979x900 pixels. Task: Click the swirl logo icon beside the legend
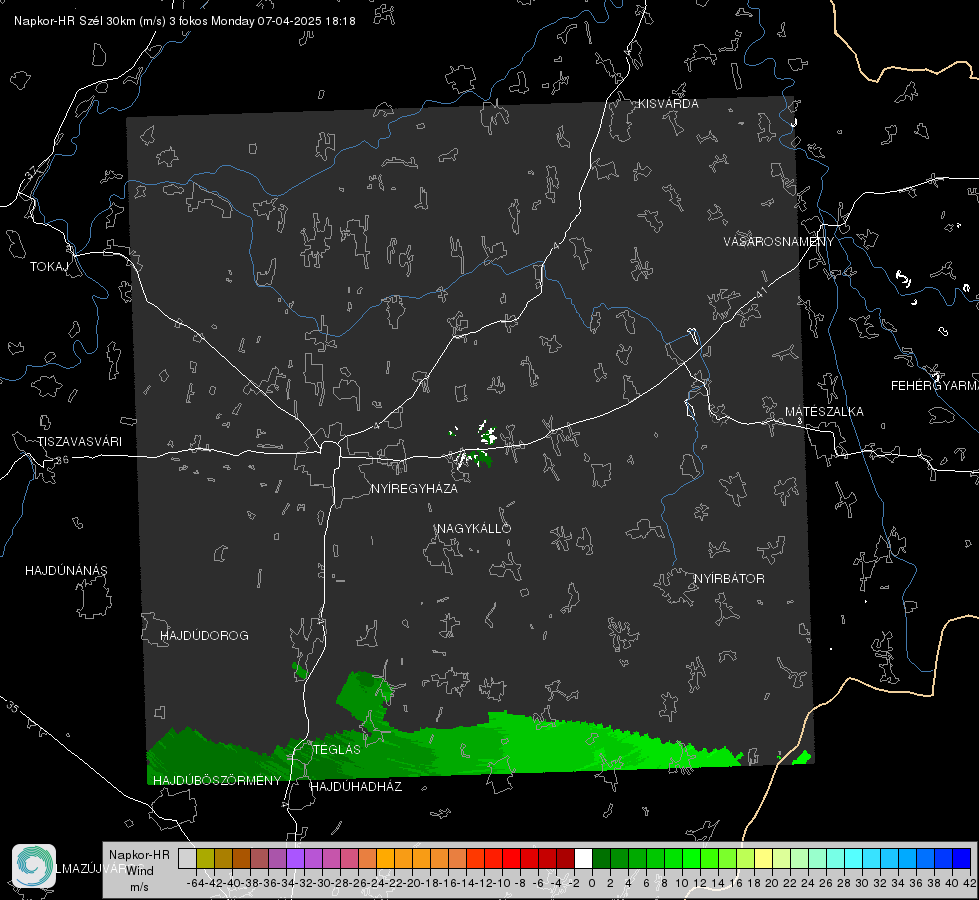point(34,866)
